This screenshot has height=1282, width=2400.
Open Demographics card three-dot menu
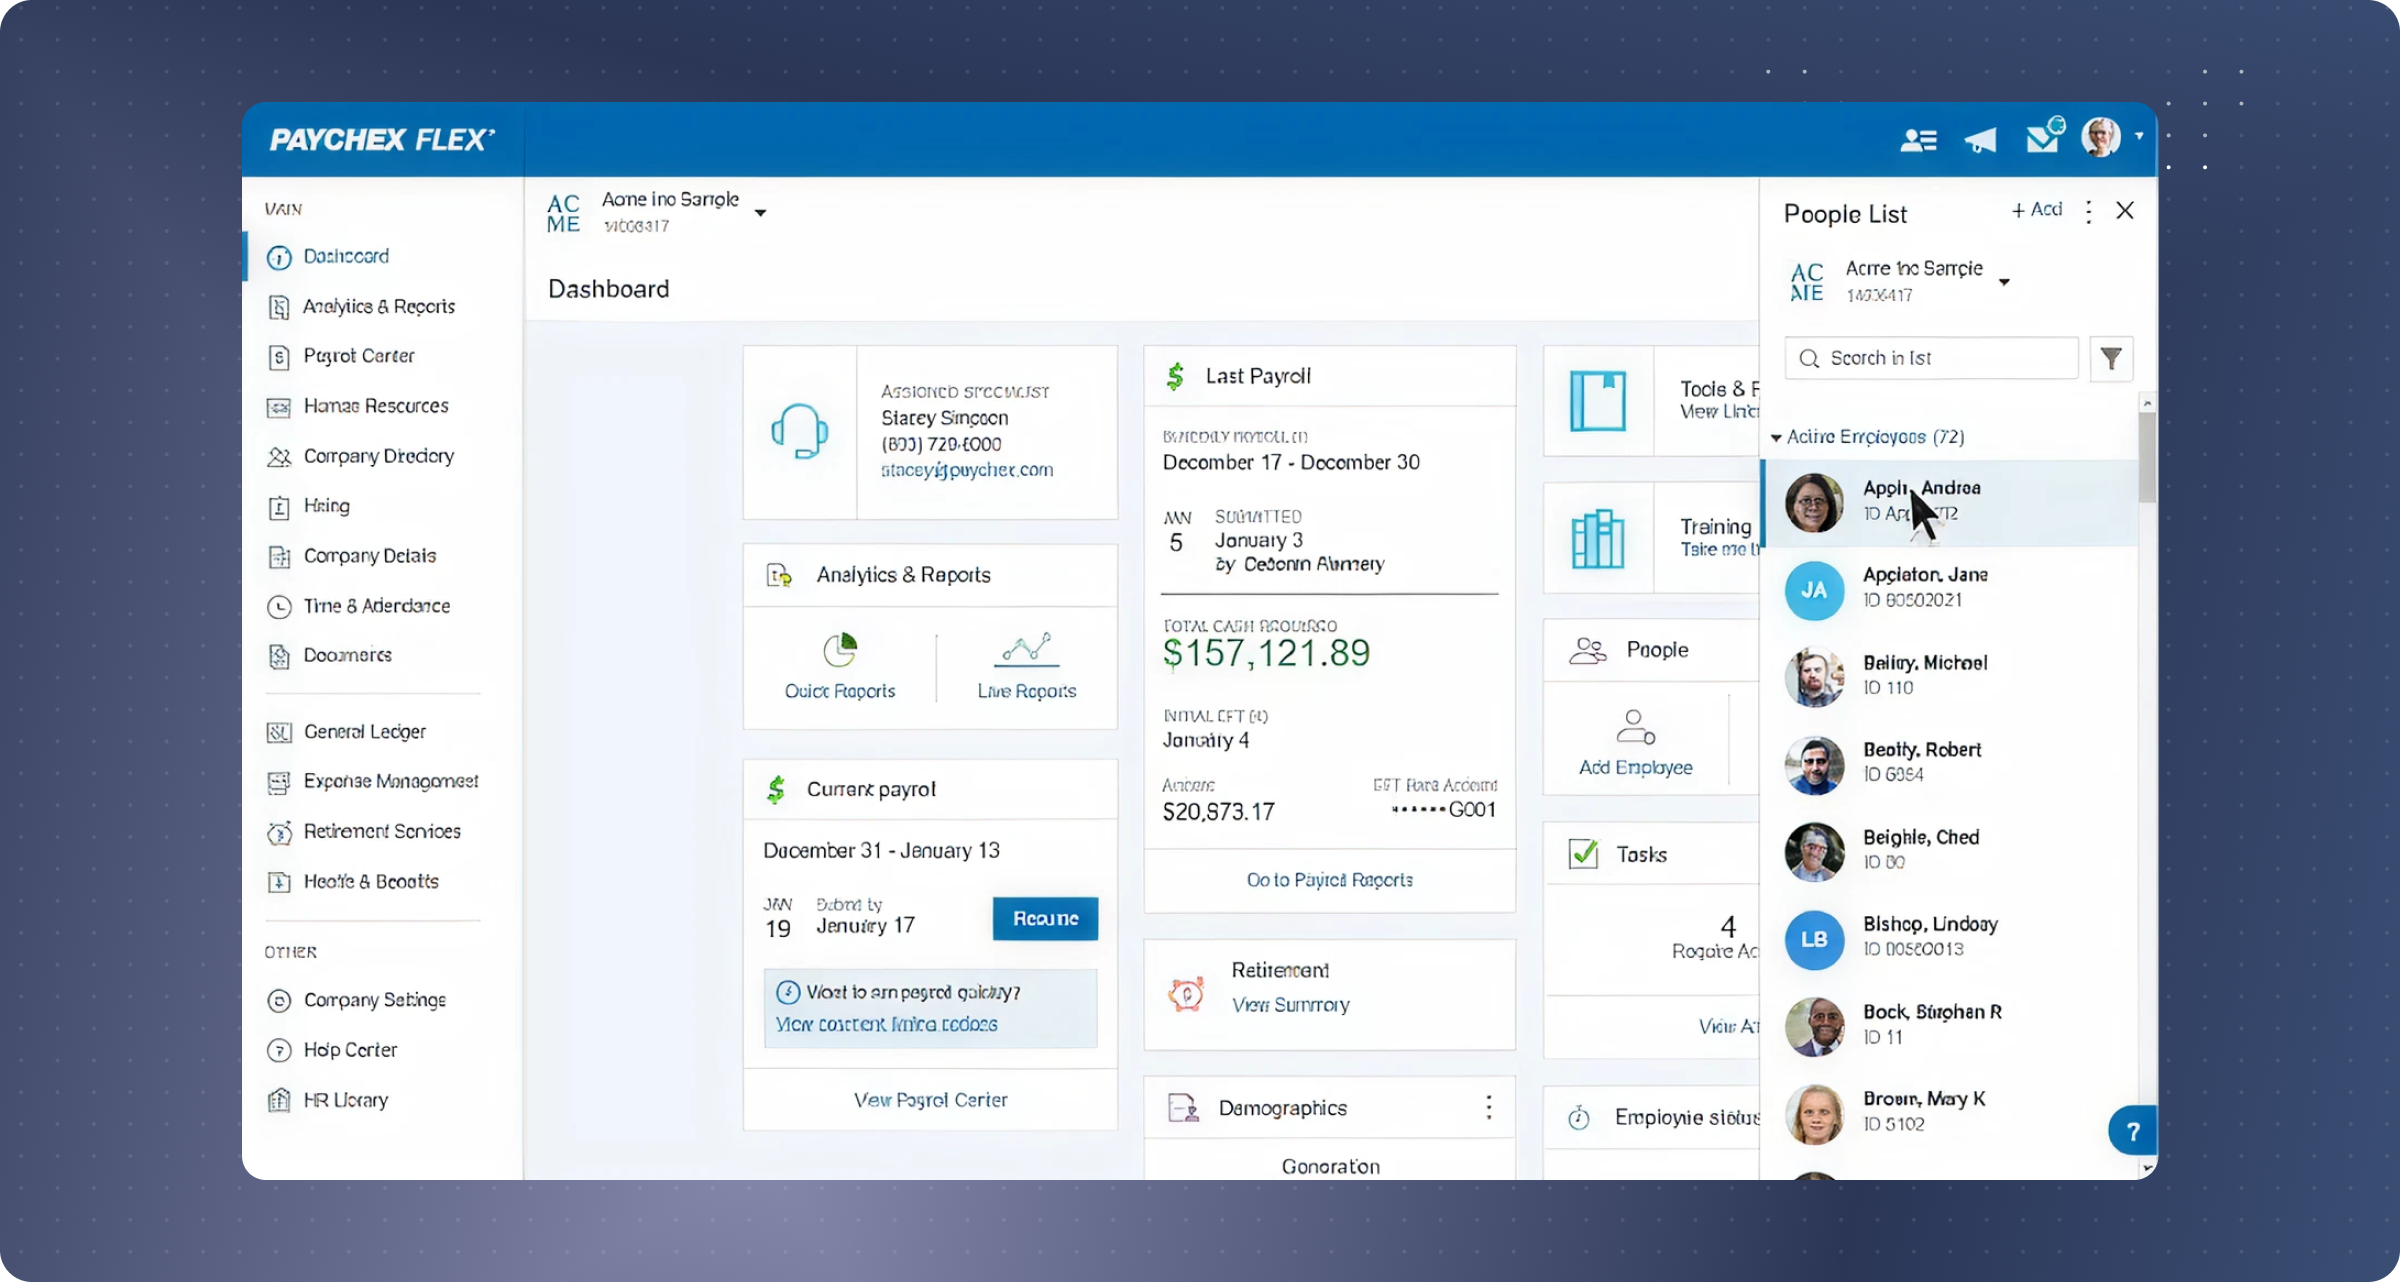[x=1489, y=1107]
